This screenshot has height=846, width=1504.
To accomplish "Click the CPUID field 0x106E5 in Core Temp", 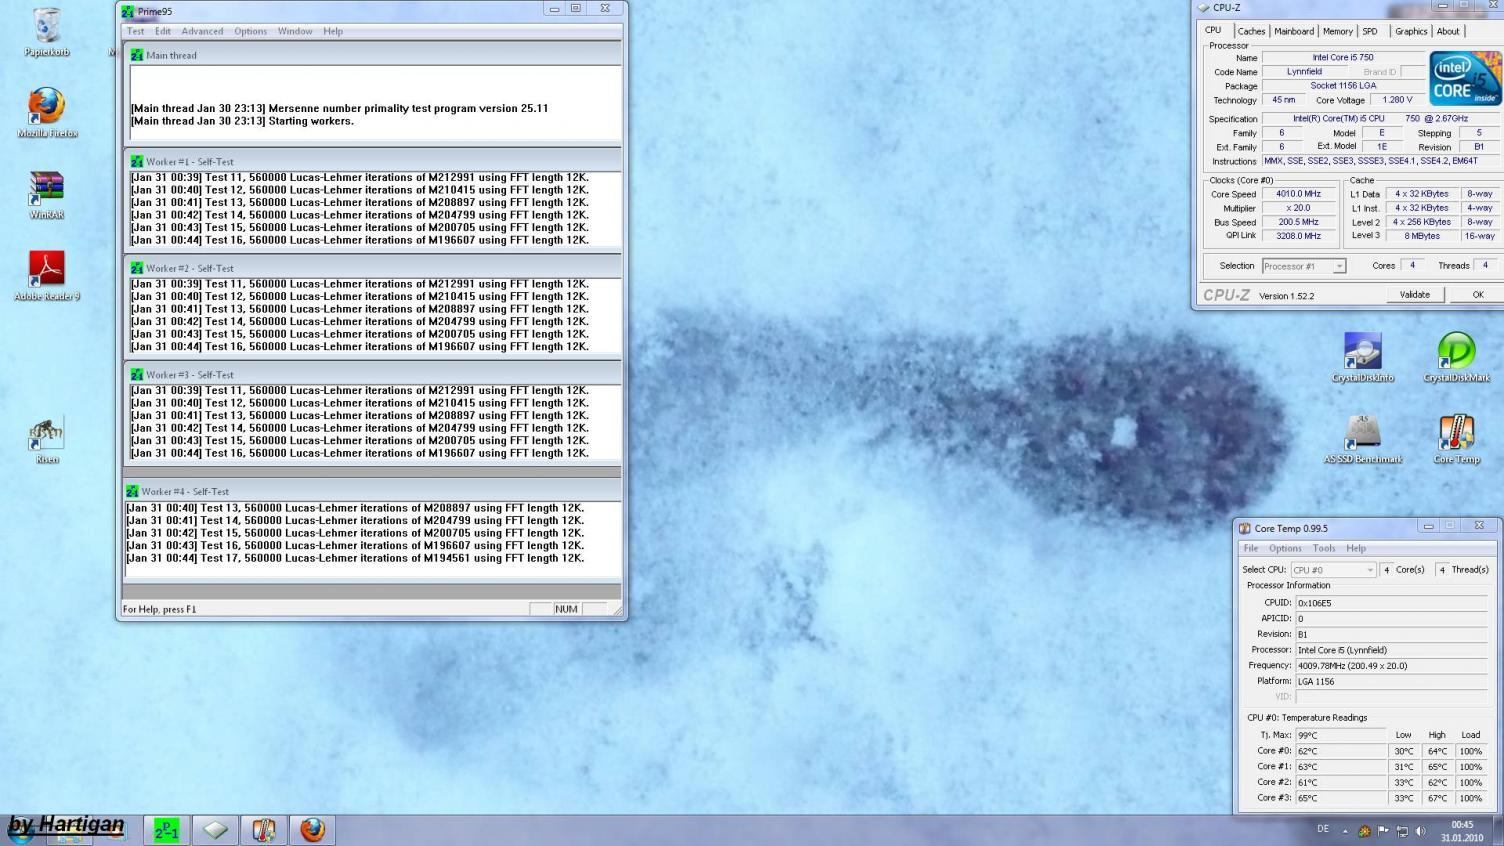I will coord(1390,603).
